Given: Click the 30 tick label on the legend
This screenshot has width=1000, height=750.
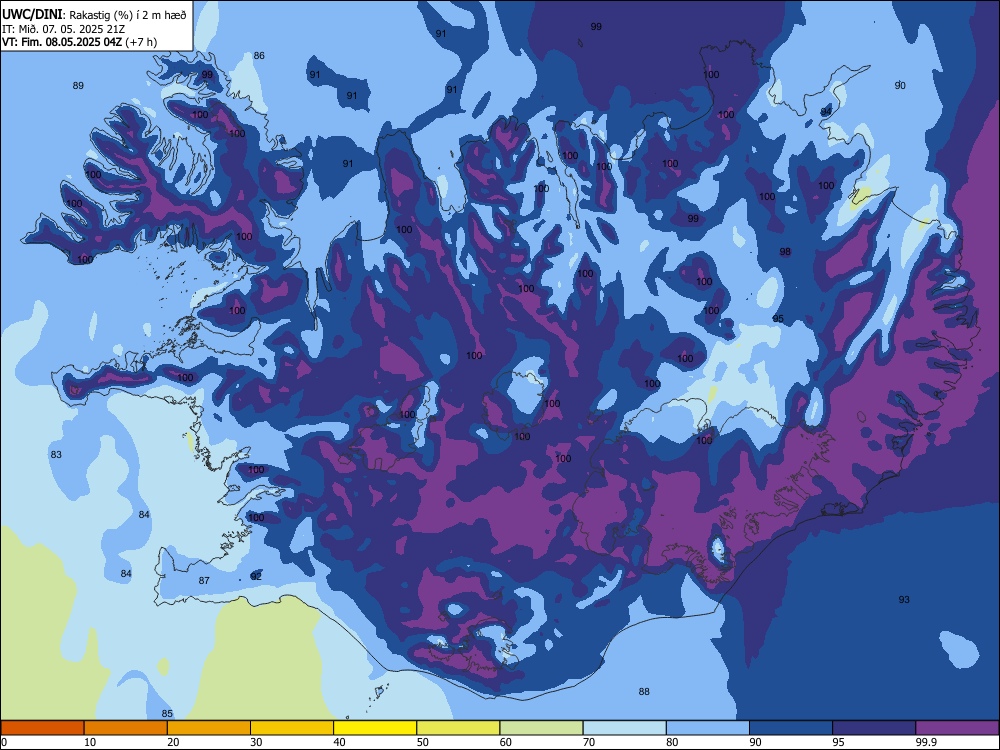Looking at the screenshot, I should tap(256, 742).
